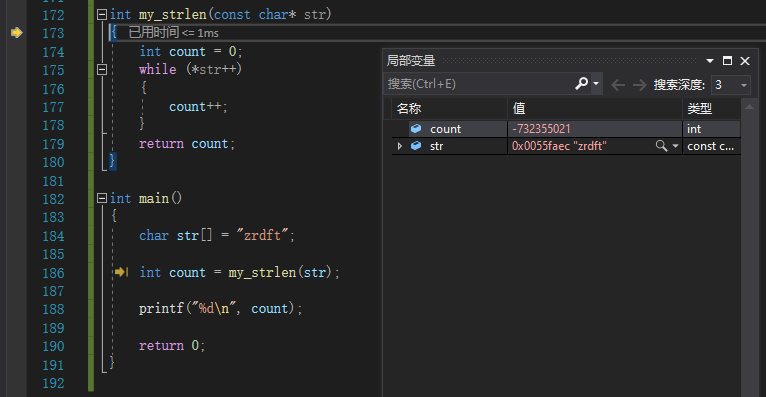This screenshot has height=397, width=766.
Task: Click the previous search result arrow
Action: pyautogui.click(x=618, y=85)
